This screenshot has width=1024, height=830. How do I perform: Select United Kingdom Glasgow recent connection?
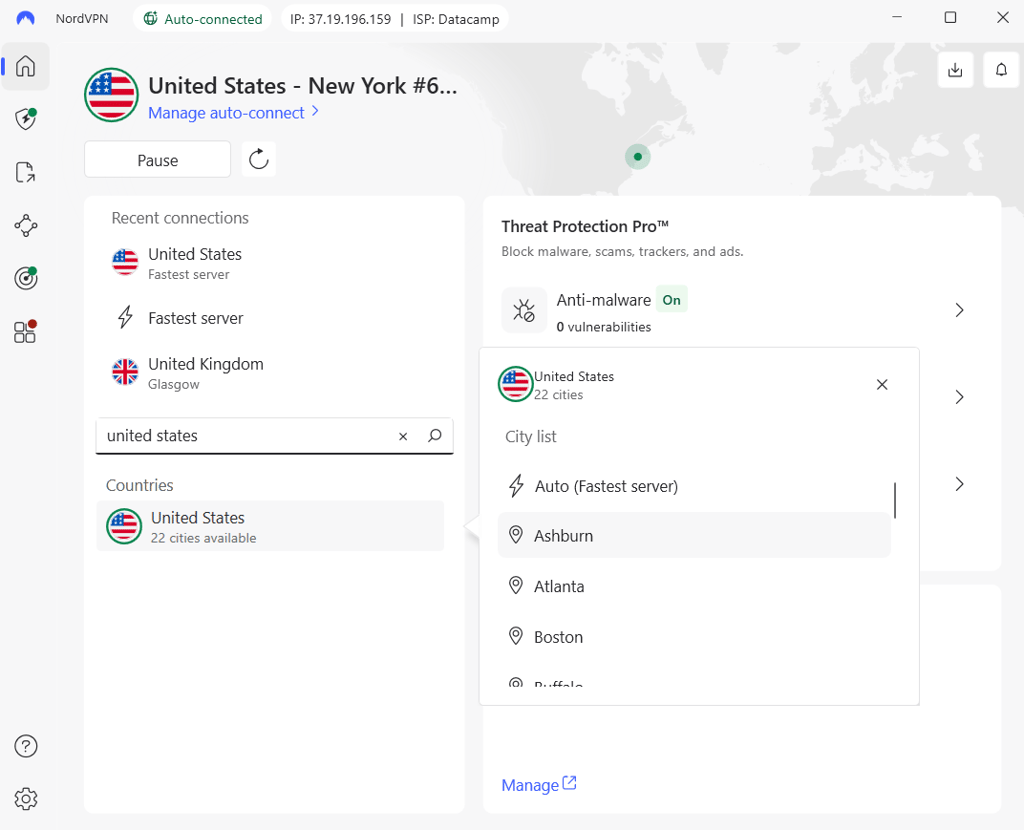pyautogui.click(x=274, y=374)
